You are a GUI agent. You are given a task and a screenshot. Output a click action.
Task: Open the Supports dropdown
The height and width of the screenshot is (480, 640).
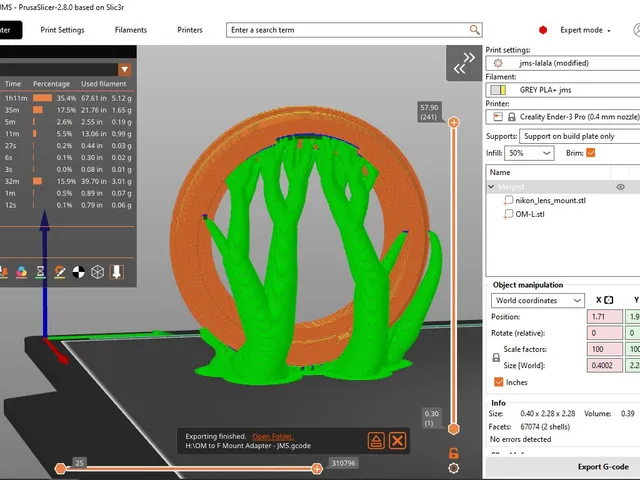pyautogui.click(x=580, y=136)
